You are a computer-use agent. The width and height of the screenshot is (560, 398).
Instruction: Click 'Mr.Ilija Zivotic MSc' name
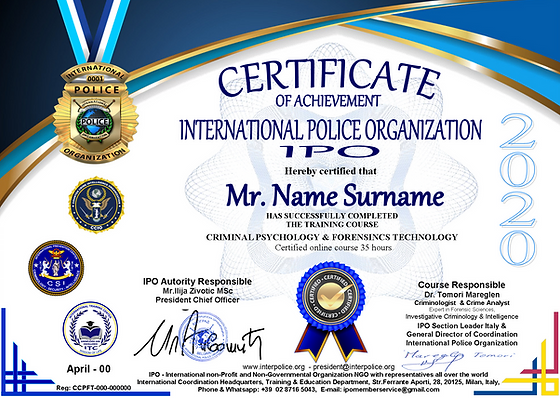coord(198,291)
